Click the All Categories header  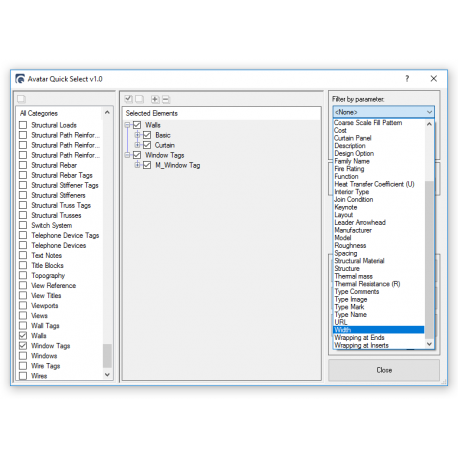pyautogui.click(x=39, y=113)
